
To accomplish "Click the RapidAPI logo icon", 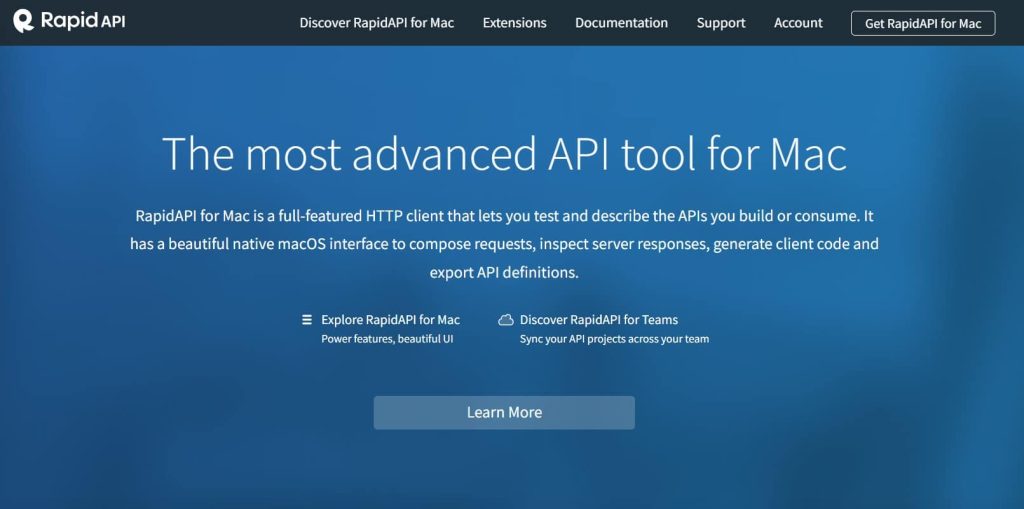I will [23, 22].
